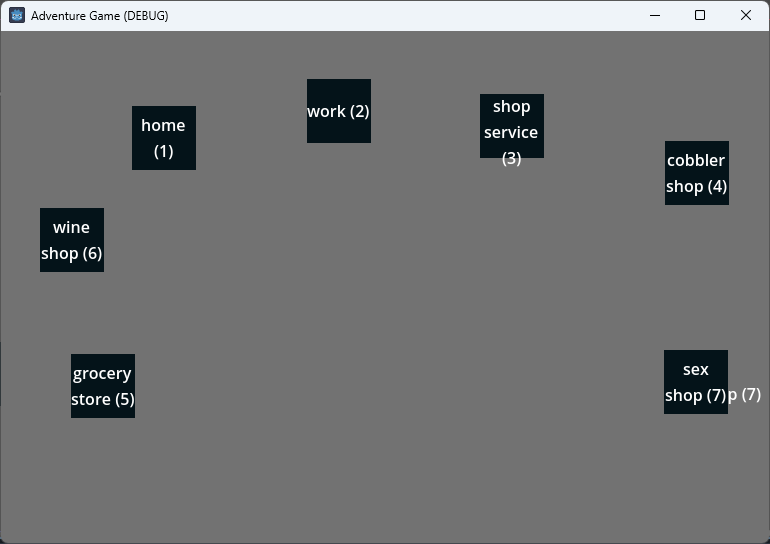Click the Godot app icon in title bar
The height and width of the screenshot is (544, 770).
(x=17, y=15)
